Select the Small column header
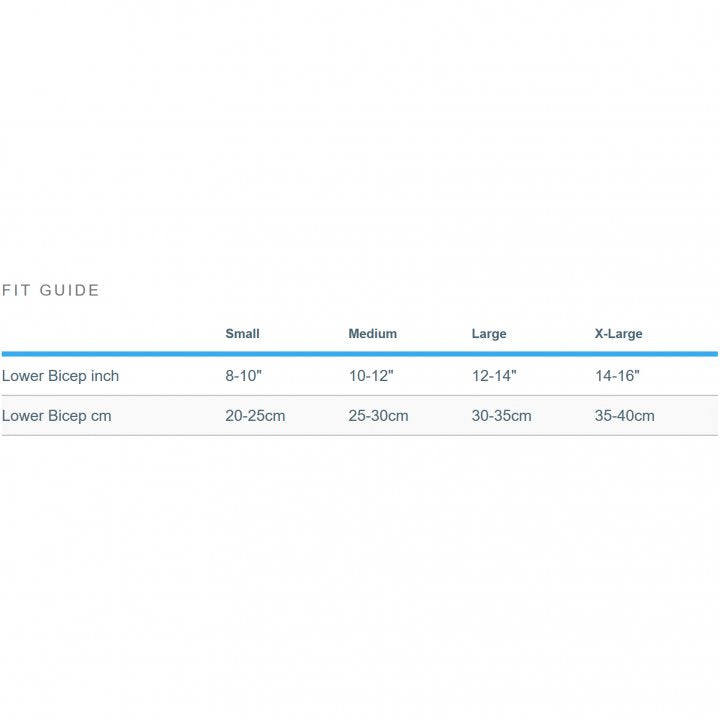Screen dimensions: 720x720 click(x=242, y=334)
